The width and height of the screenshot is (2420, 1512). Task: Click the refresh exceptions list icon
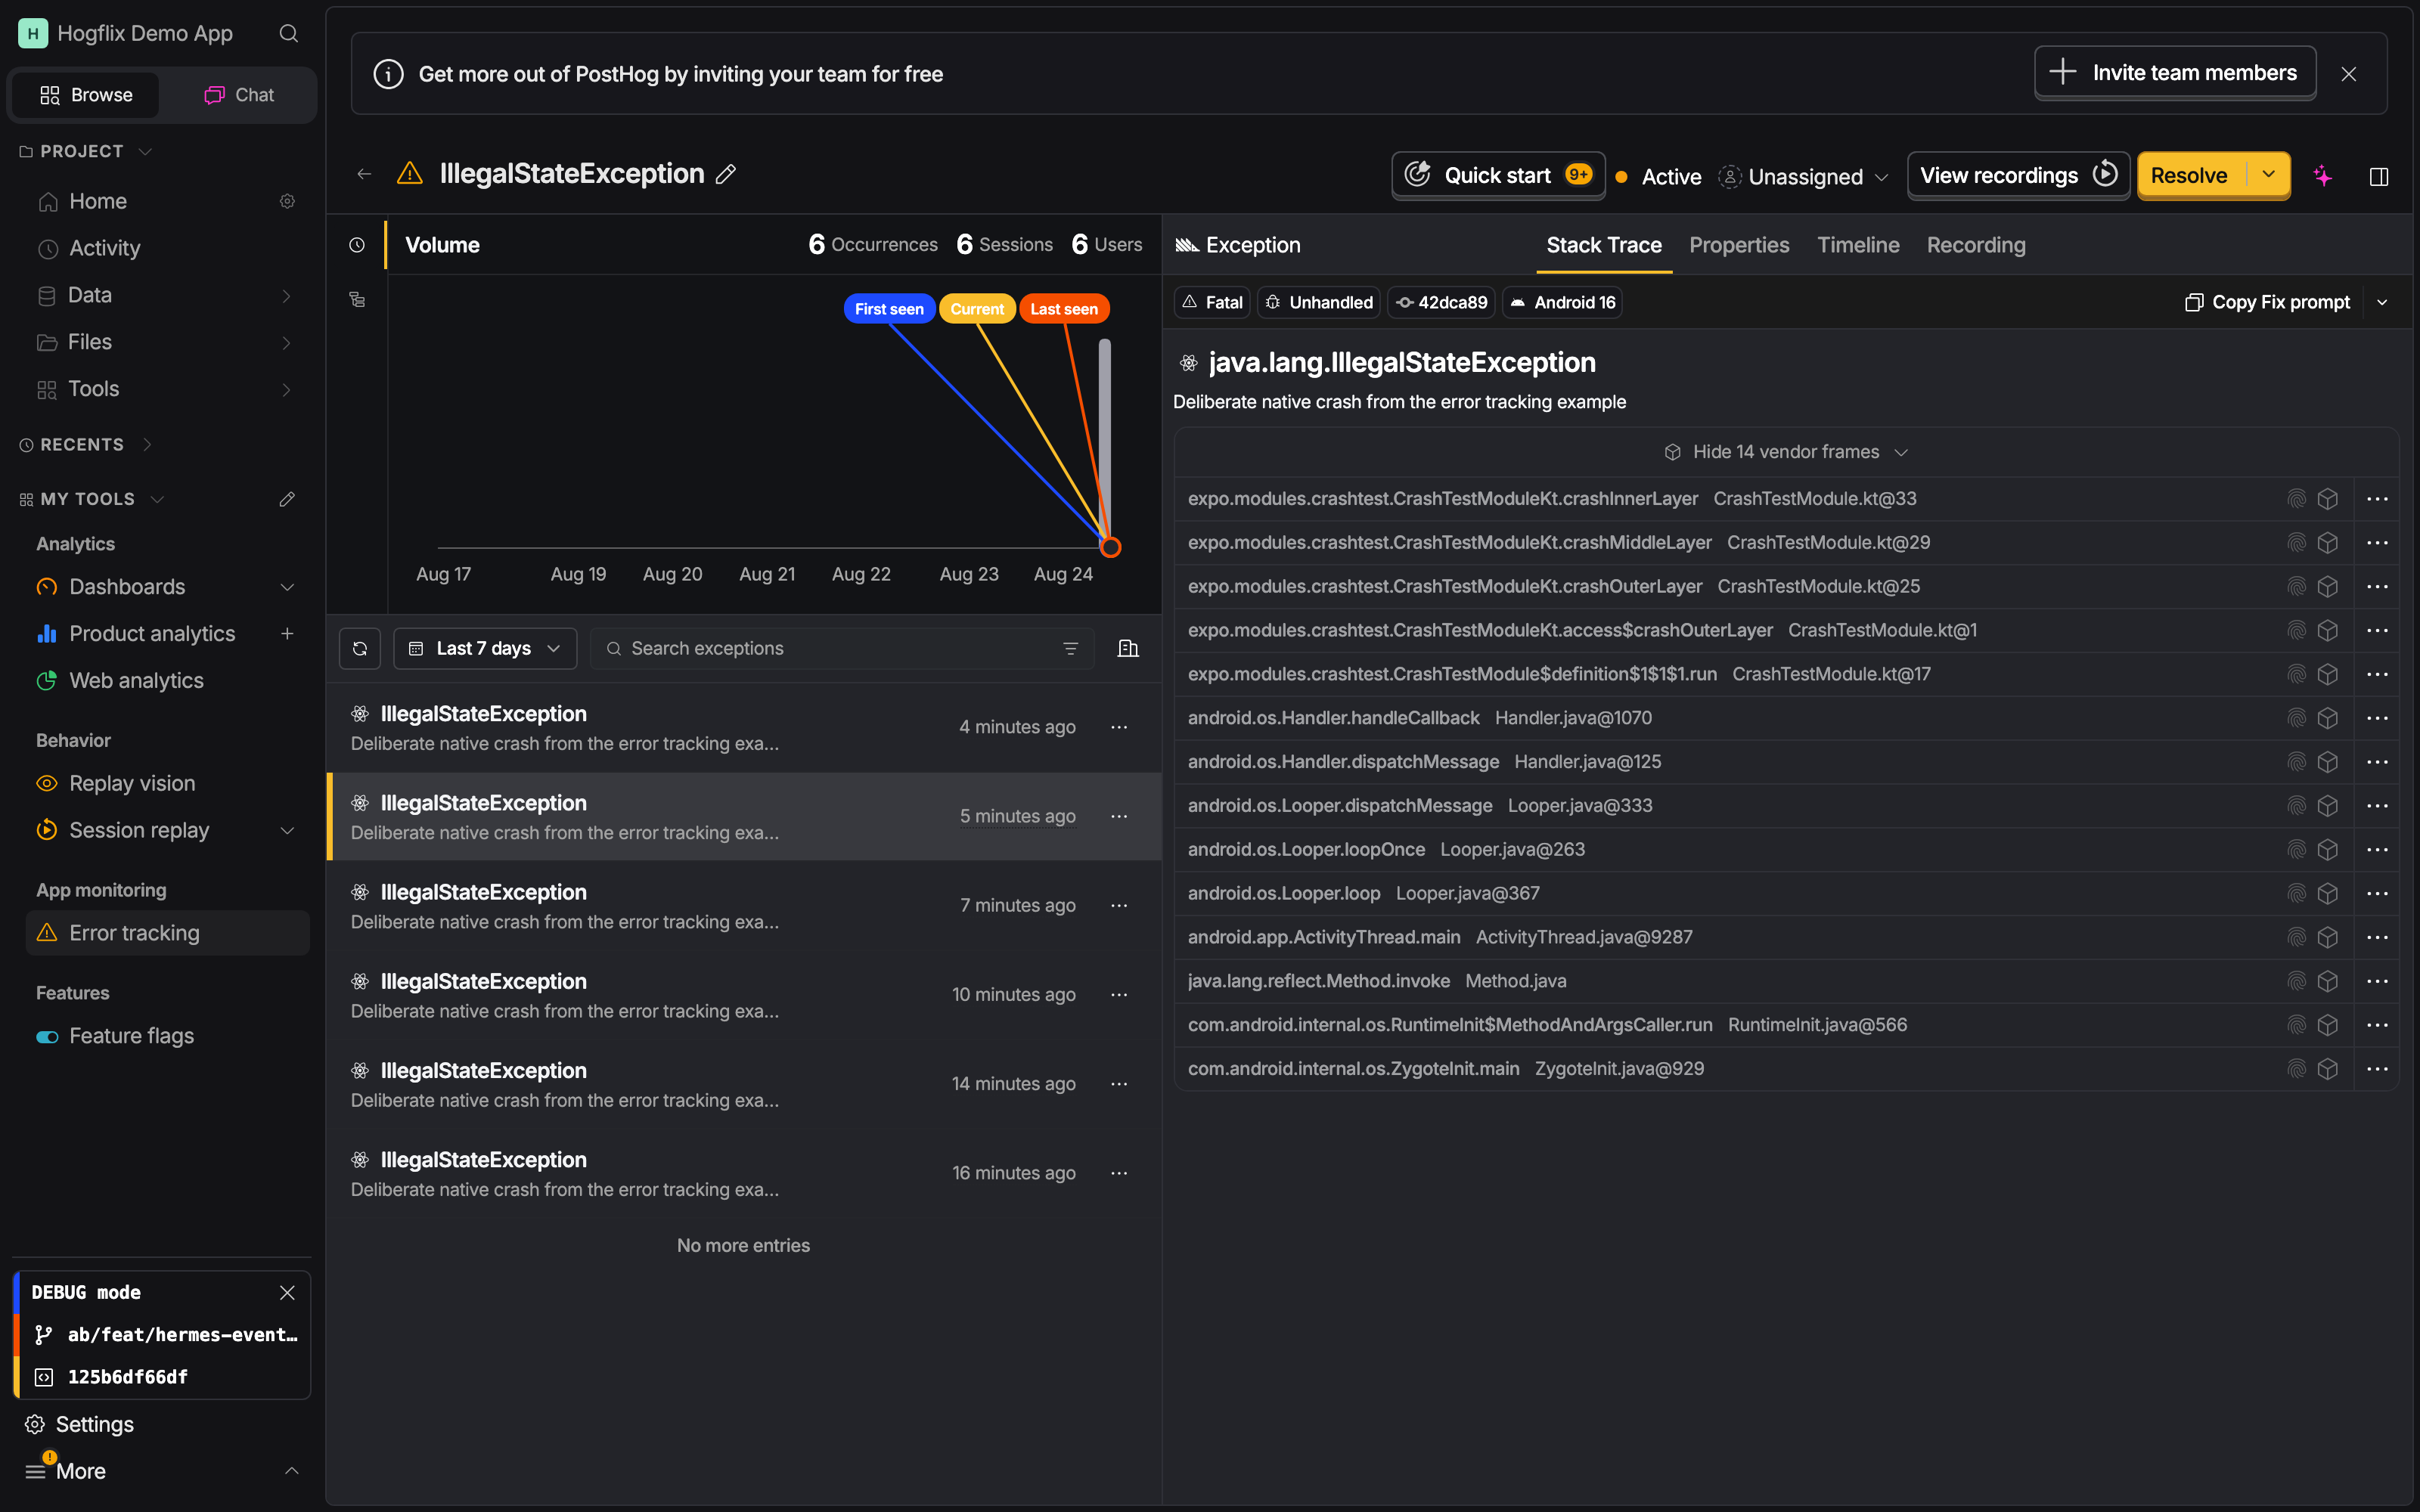point(360,648)
